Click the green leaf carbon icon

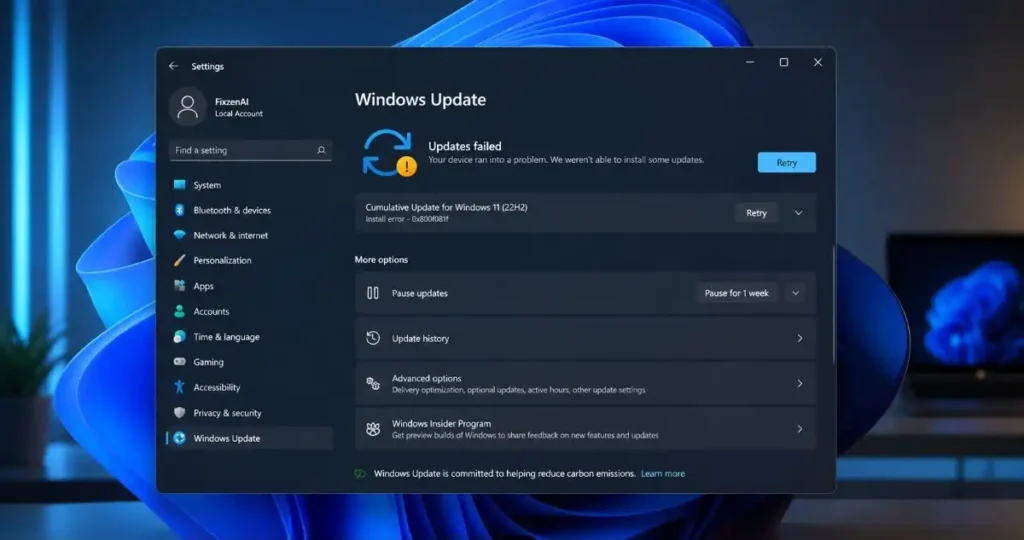click(360, 474)
